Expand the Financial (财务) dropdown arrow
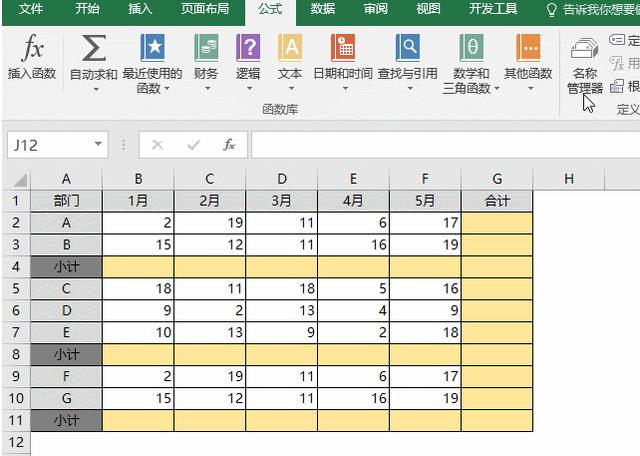Screen dimensions: 640x456 (x=208, y=89)
